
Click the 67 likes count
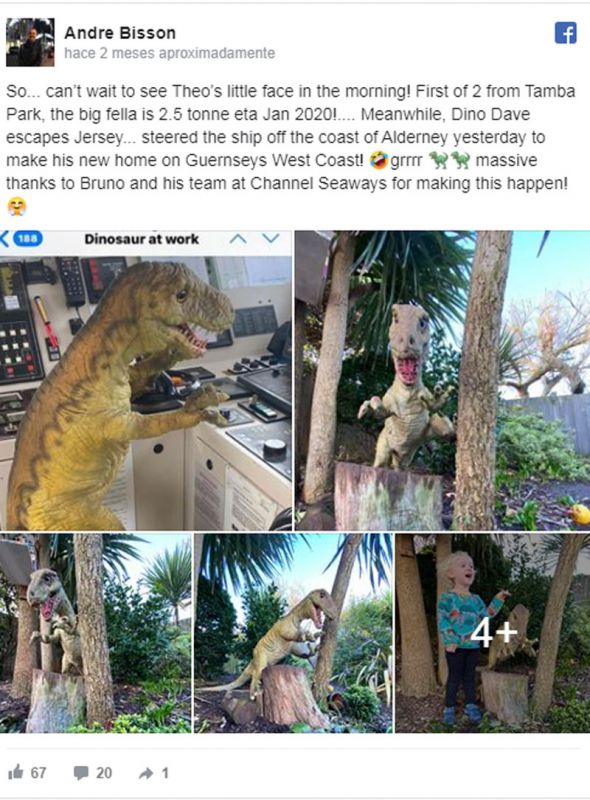(x=38, y=773)
